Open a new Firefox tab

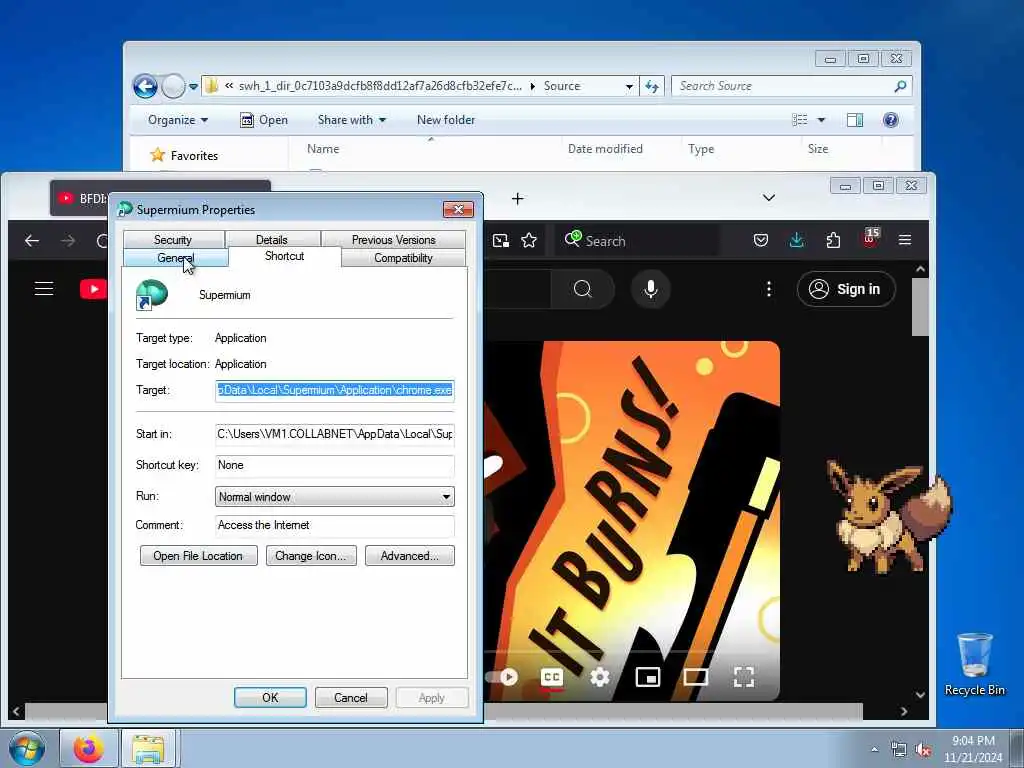(517, 199)
